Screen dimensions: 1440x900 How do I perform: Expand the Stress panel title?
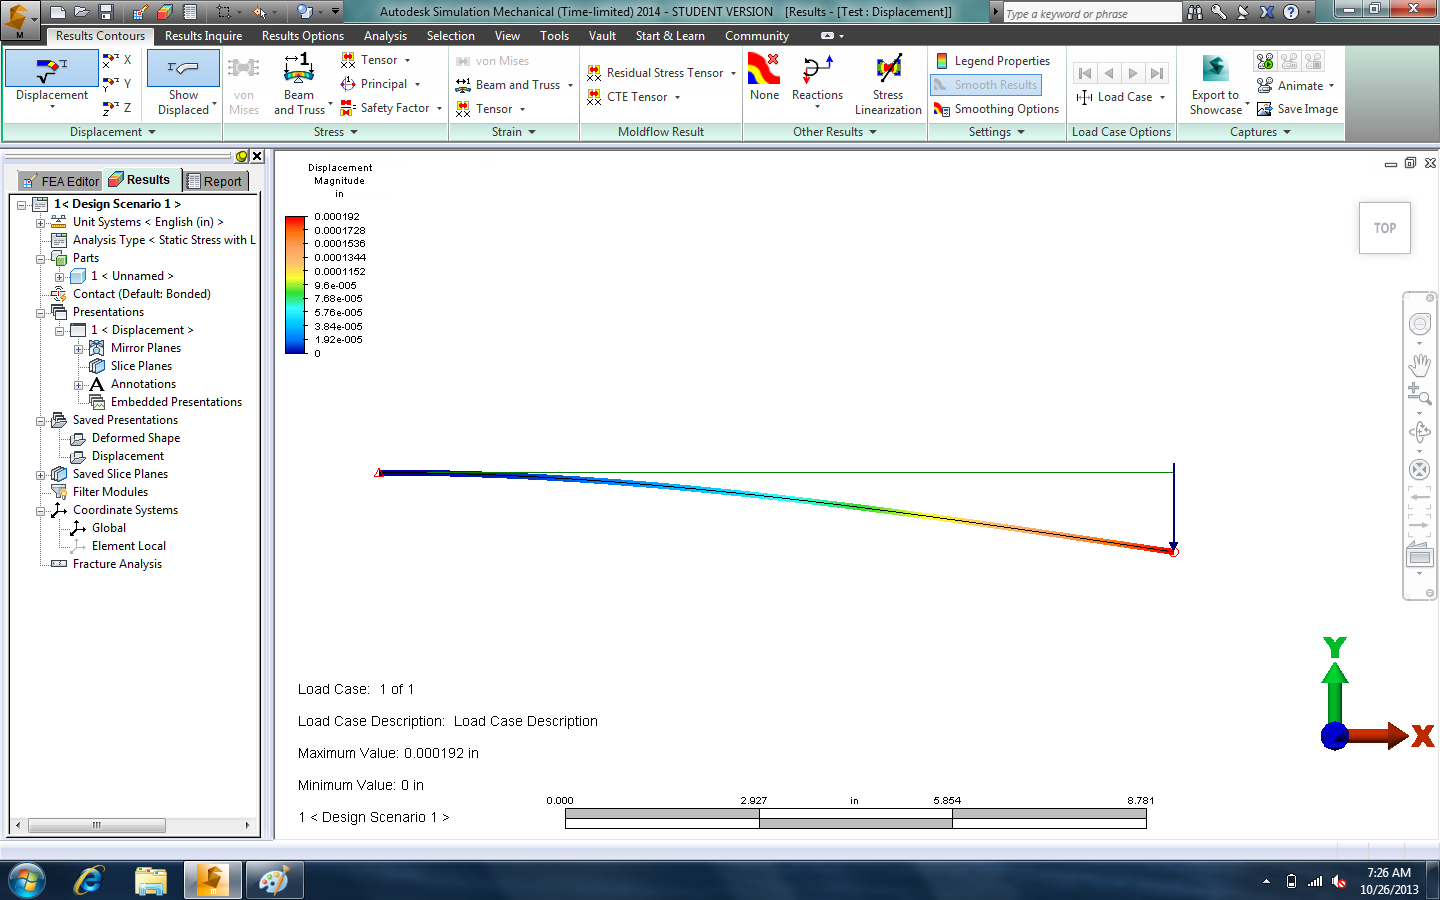336,132
